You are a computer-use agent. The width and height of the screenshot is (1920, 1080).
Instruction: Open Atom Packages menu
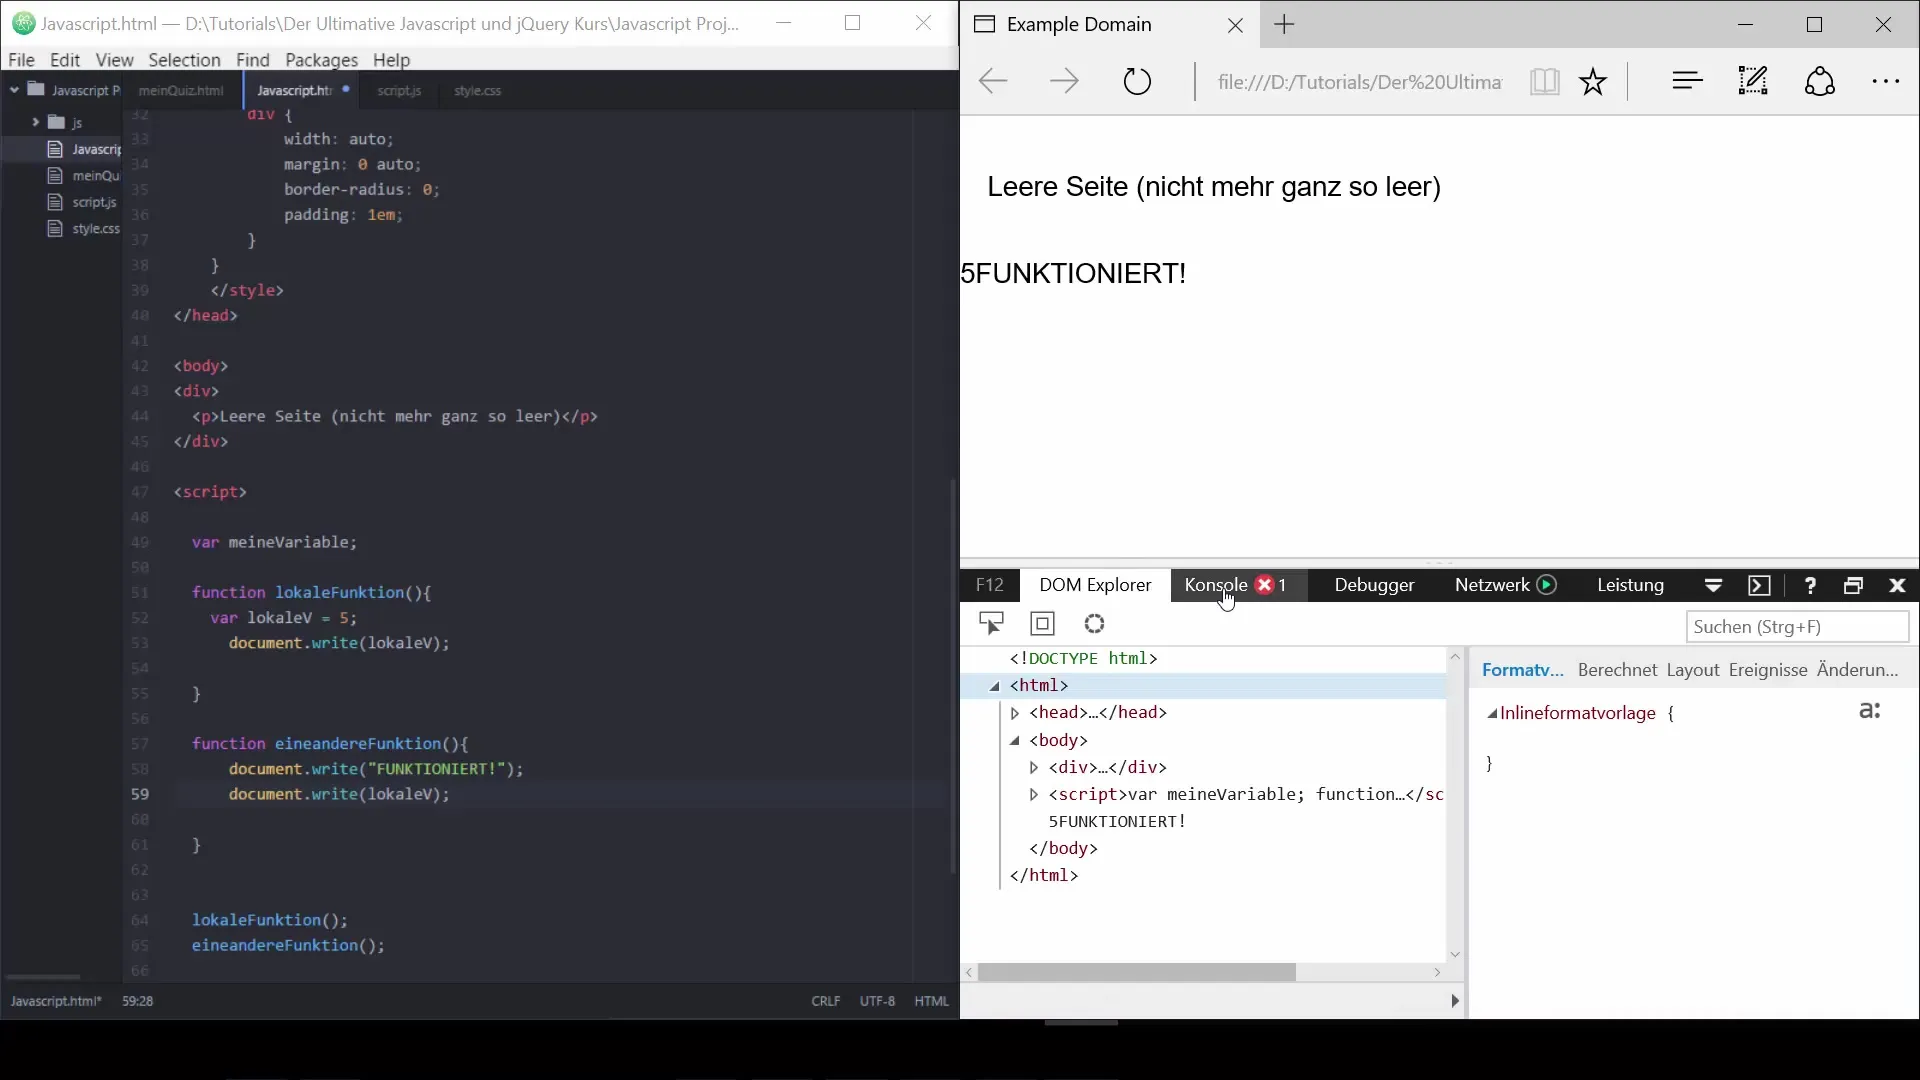pyautogui.click(x=321, y=60)
